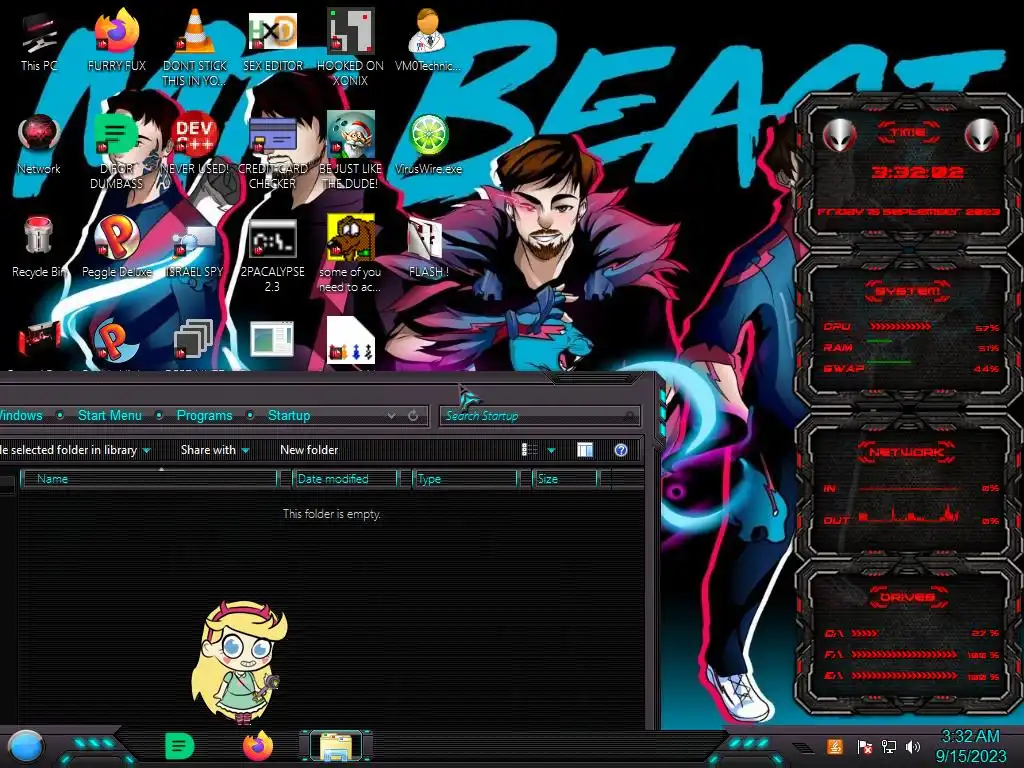Open Action Center flag tray icon
1024x768 pixels.
(x=865, y=746)
